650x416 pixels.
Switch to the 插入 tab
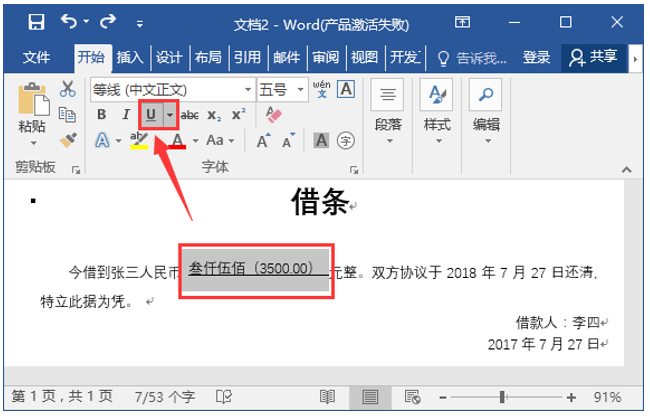pos(130,57)
